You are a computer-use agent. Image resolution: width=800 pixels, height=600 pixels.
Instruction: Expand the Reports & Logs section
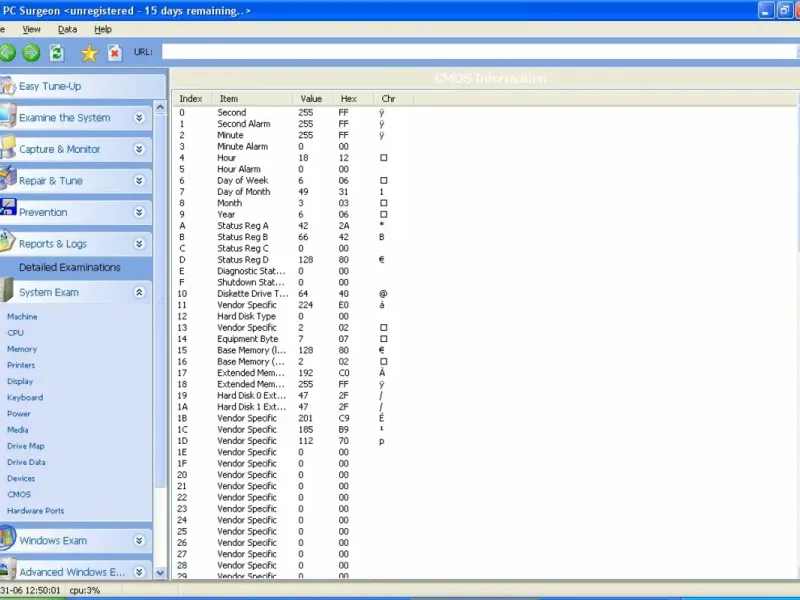139,244
